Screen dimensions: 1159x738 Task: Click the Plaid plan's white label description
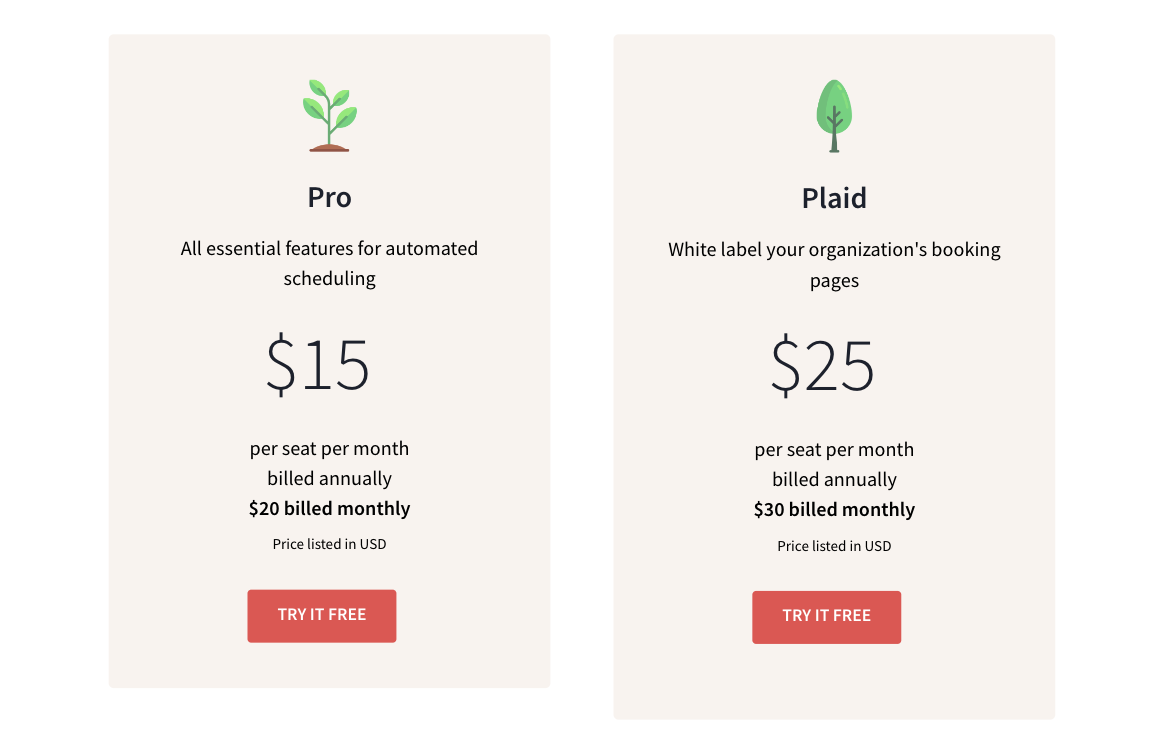click(x=834, y=264)
